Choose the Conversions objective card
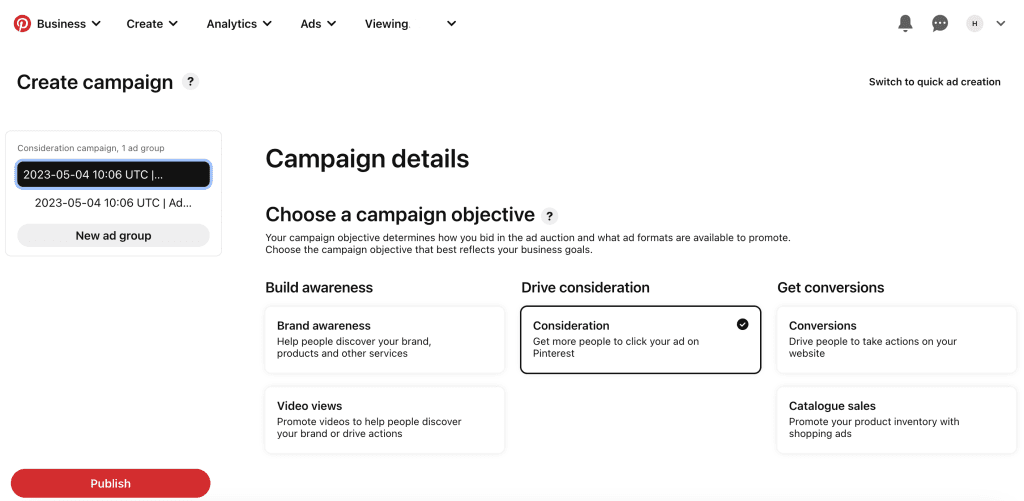The width and height of the screenshot is (1024, 501). click(x=896, y=340)
